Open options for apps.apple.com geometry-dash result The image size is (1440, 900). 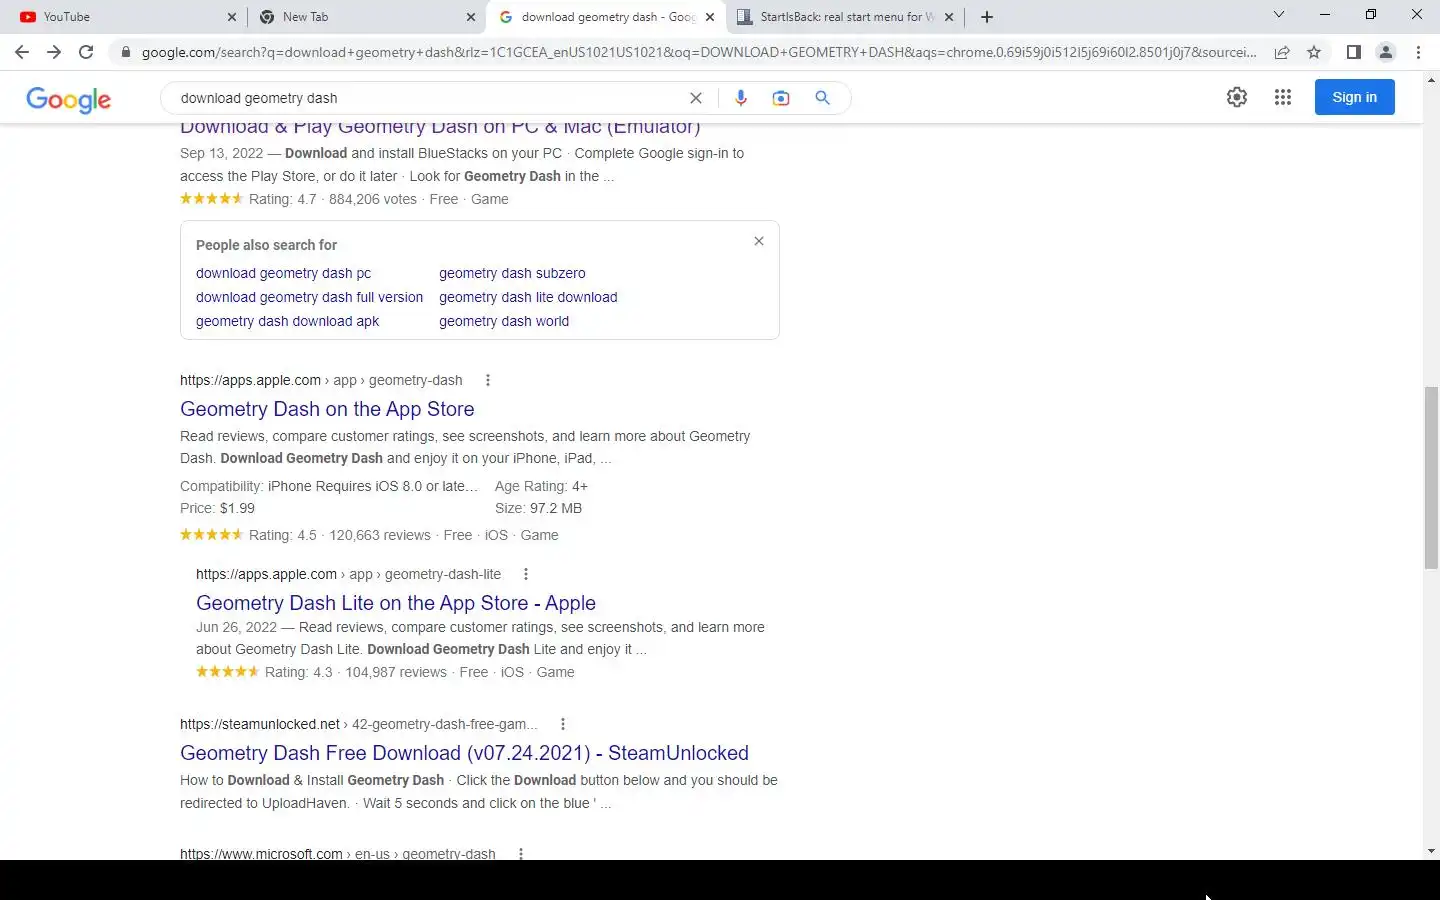[488, 380]
